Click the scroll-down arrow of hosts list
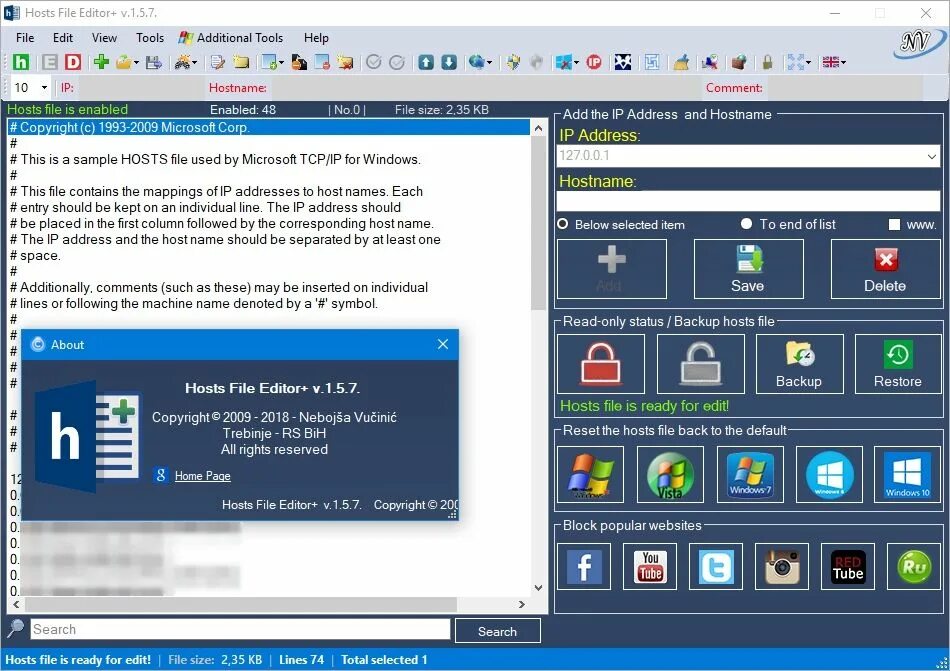Screen dimensions: 950x671 538,587
